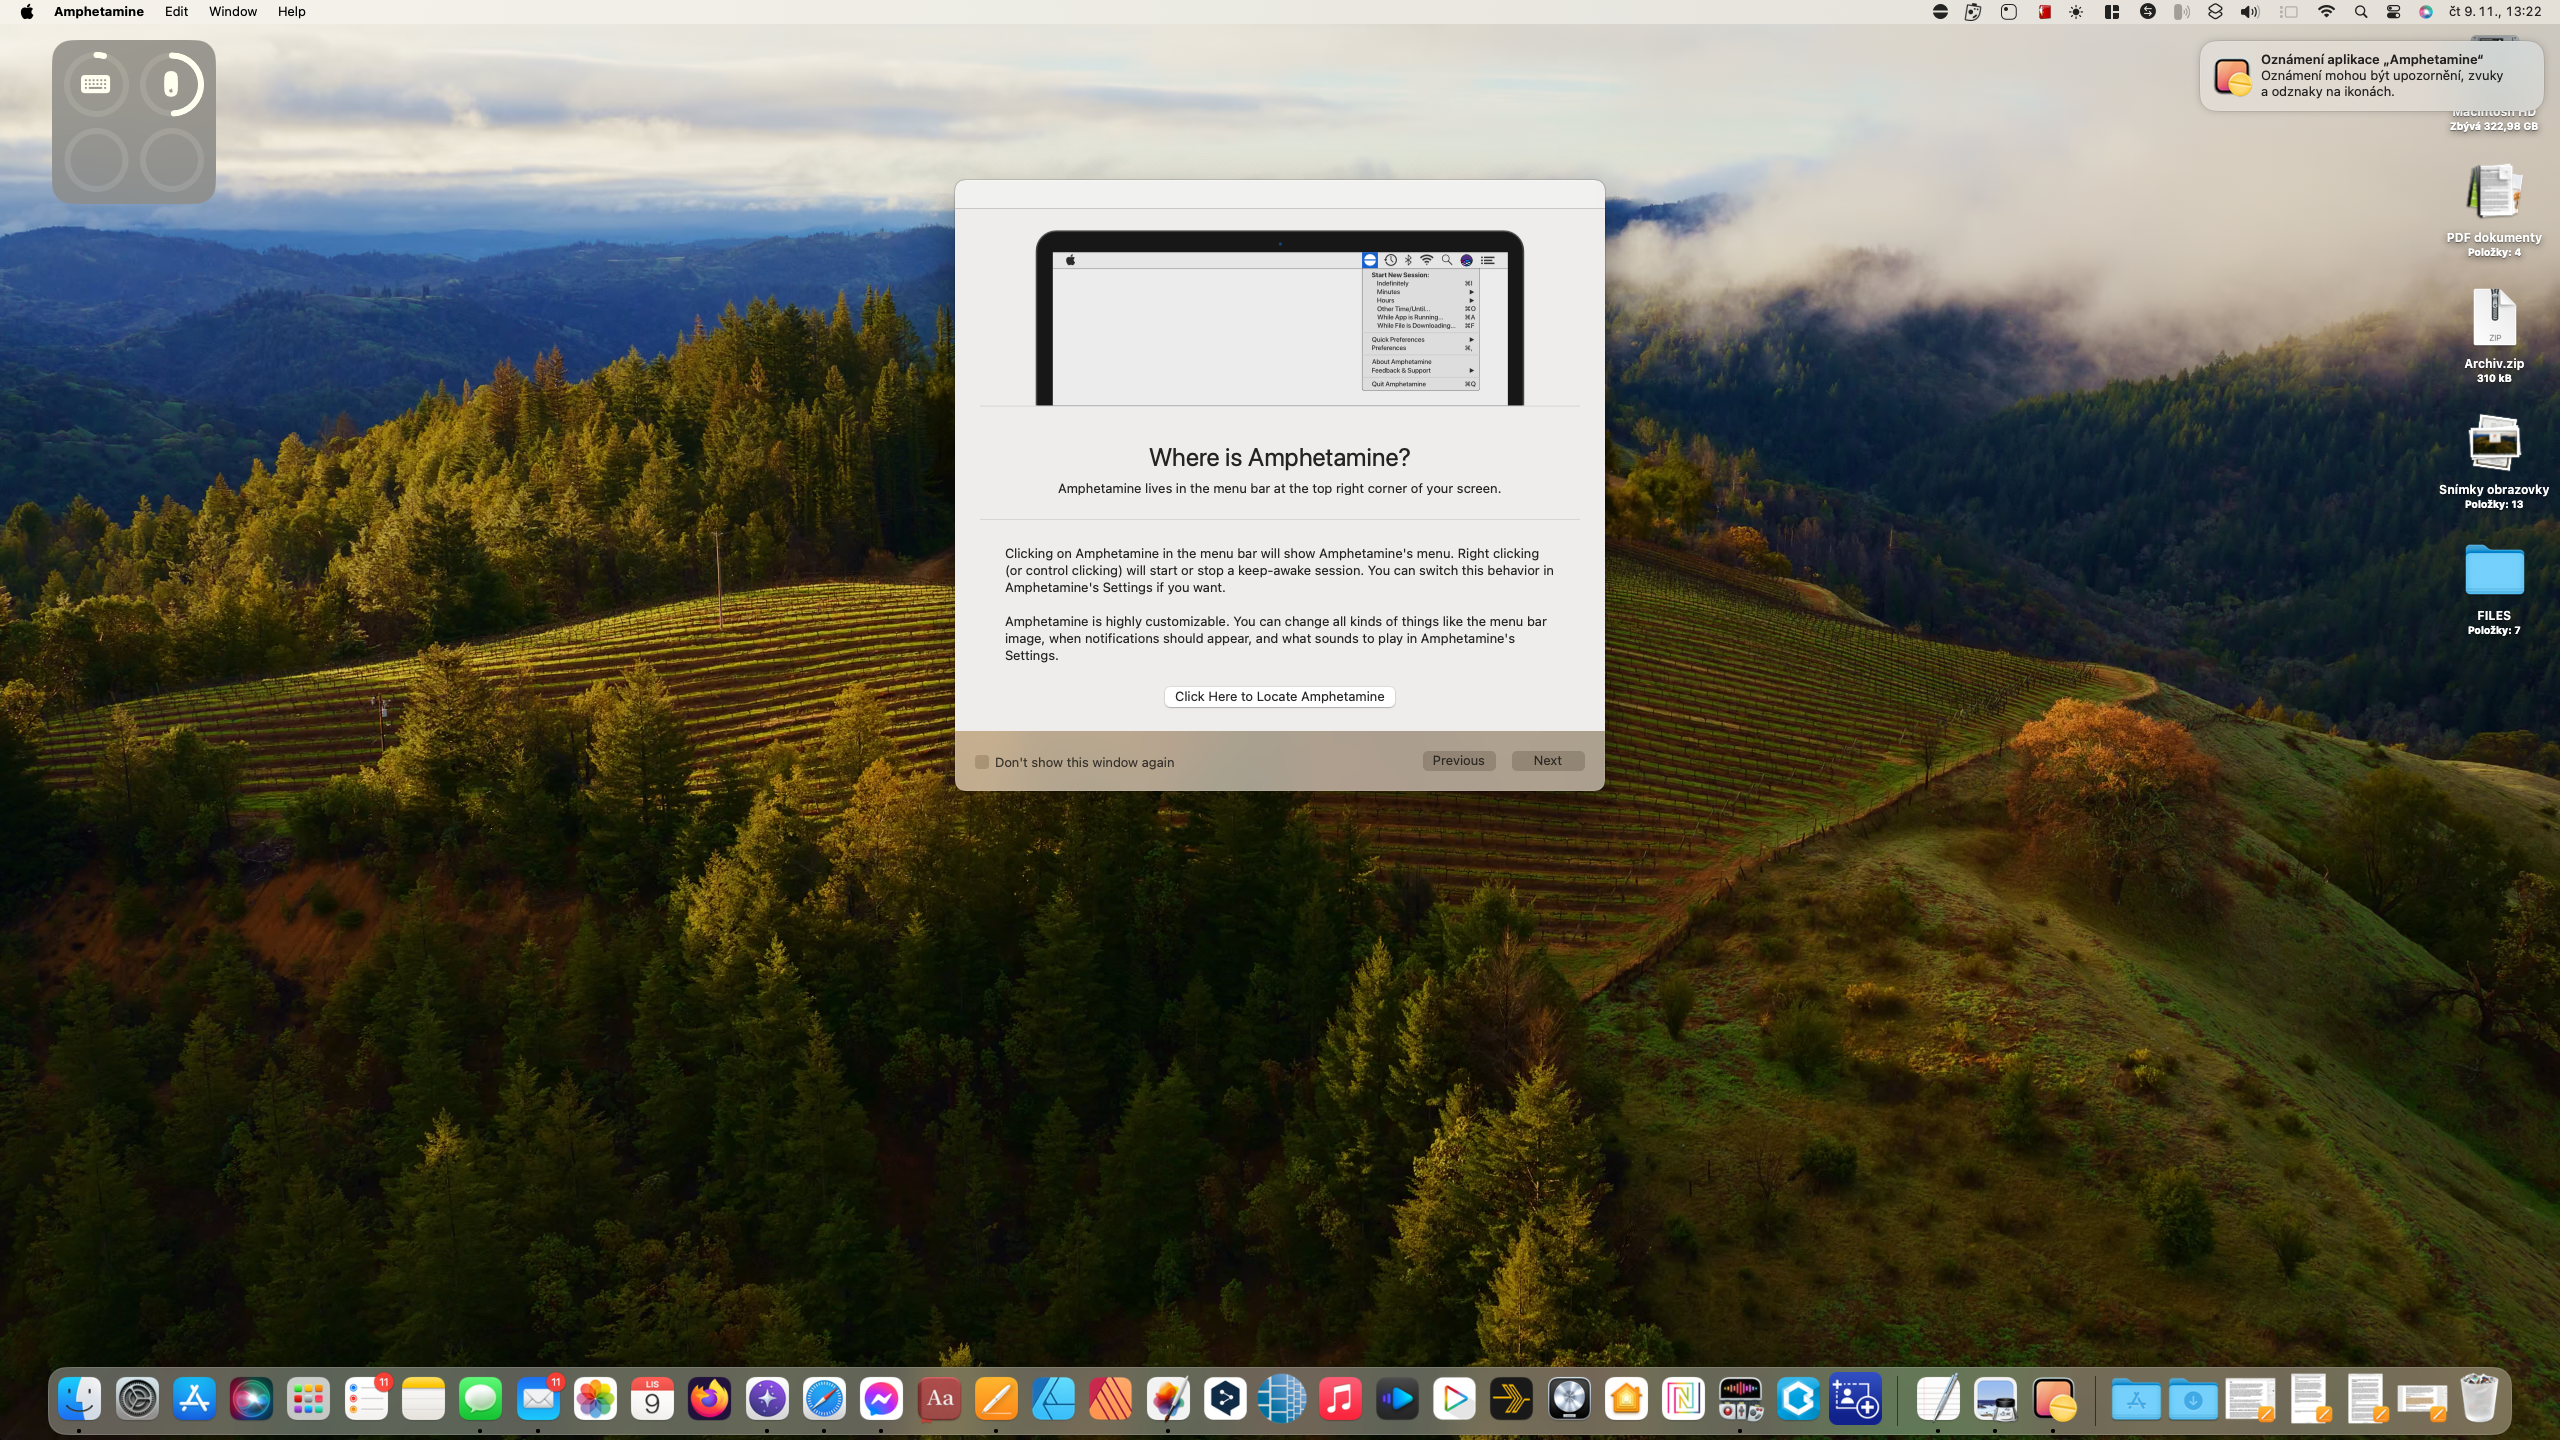The width and height of the screenshot is (2560, 1440).
Task: Launch Firefox from the Dock
Action: coord(709,1399)
